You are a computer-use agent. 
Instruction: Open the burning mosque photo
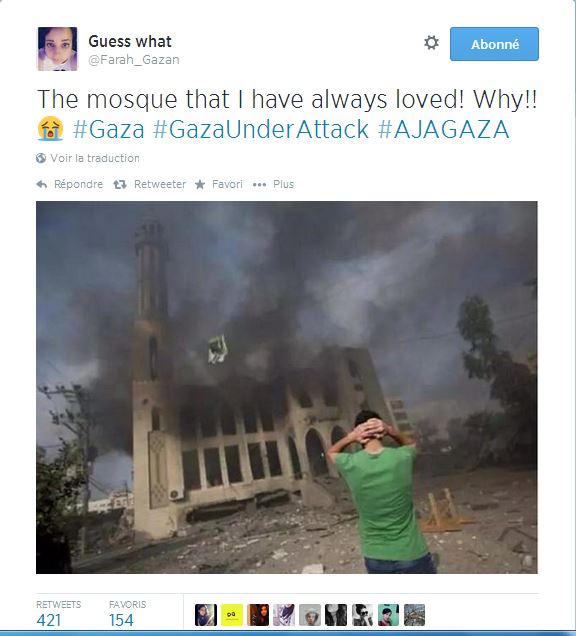(x=287, y=387)
